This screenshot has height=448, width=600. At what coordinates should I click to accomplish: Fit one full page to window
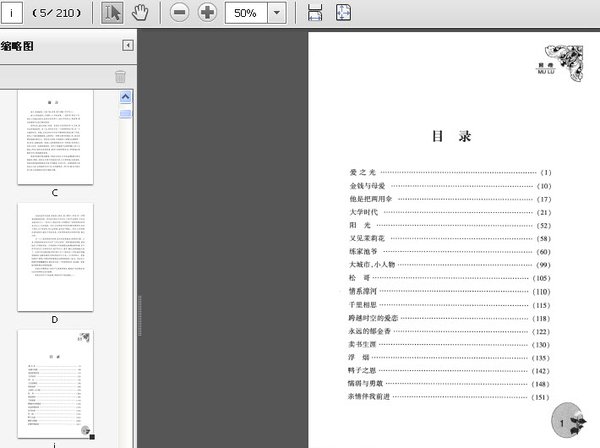(343, 13)
